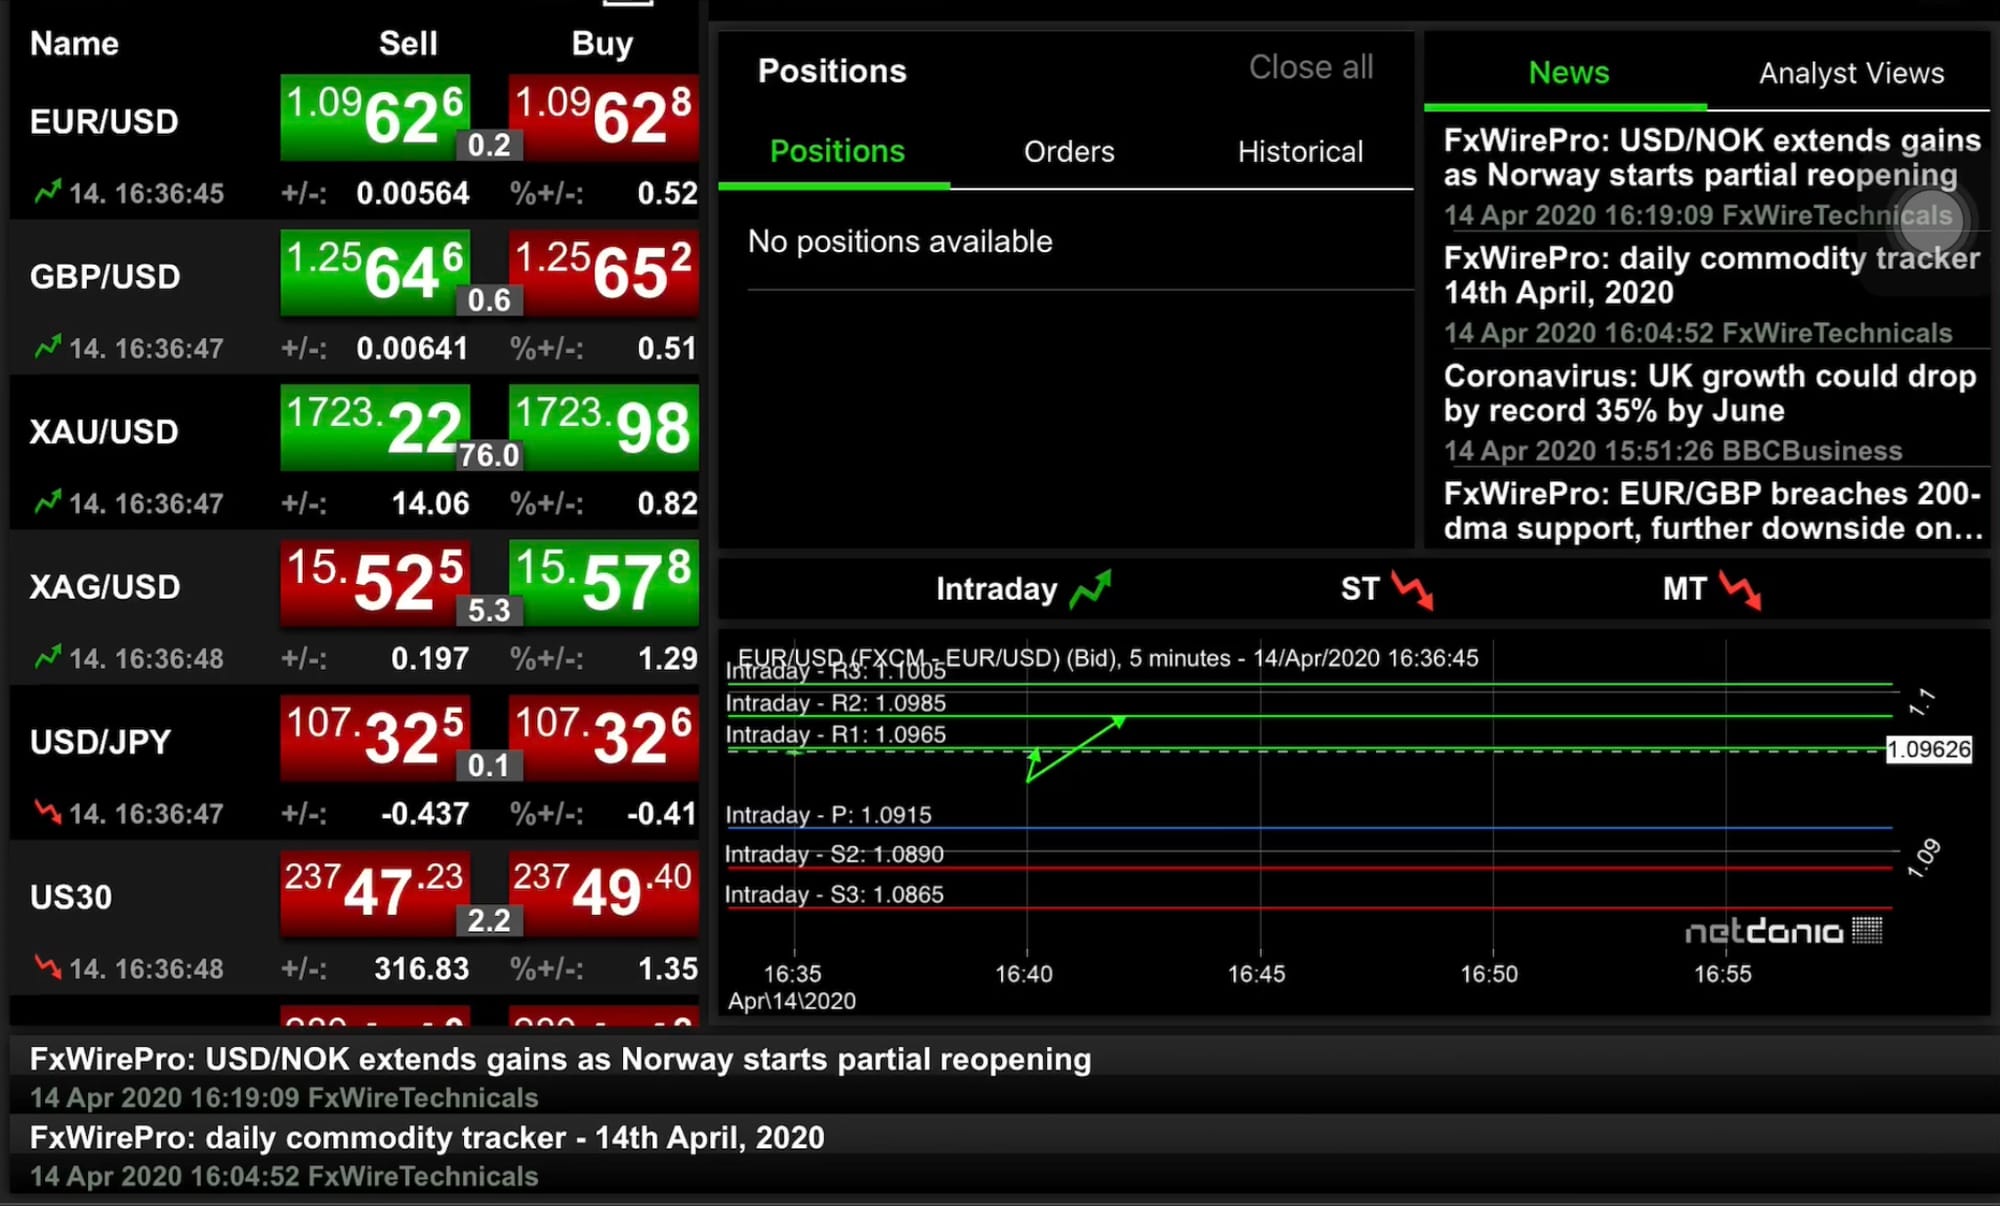Tap the floating round assistive touch button
This screenshot has height=1206, width=2000.
1931,220
